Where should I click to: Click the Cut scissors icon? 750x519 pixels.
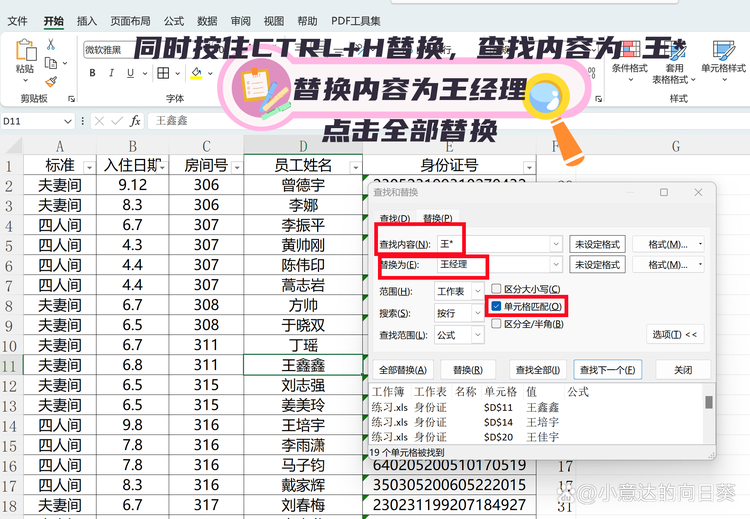51,45
